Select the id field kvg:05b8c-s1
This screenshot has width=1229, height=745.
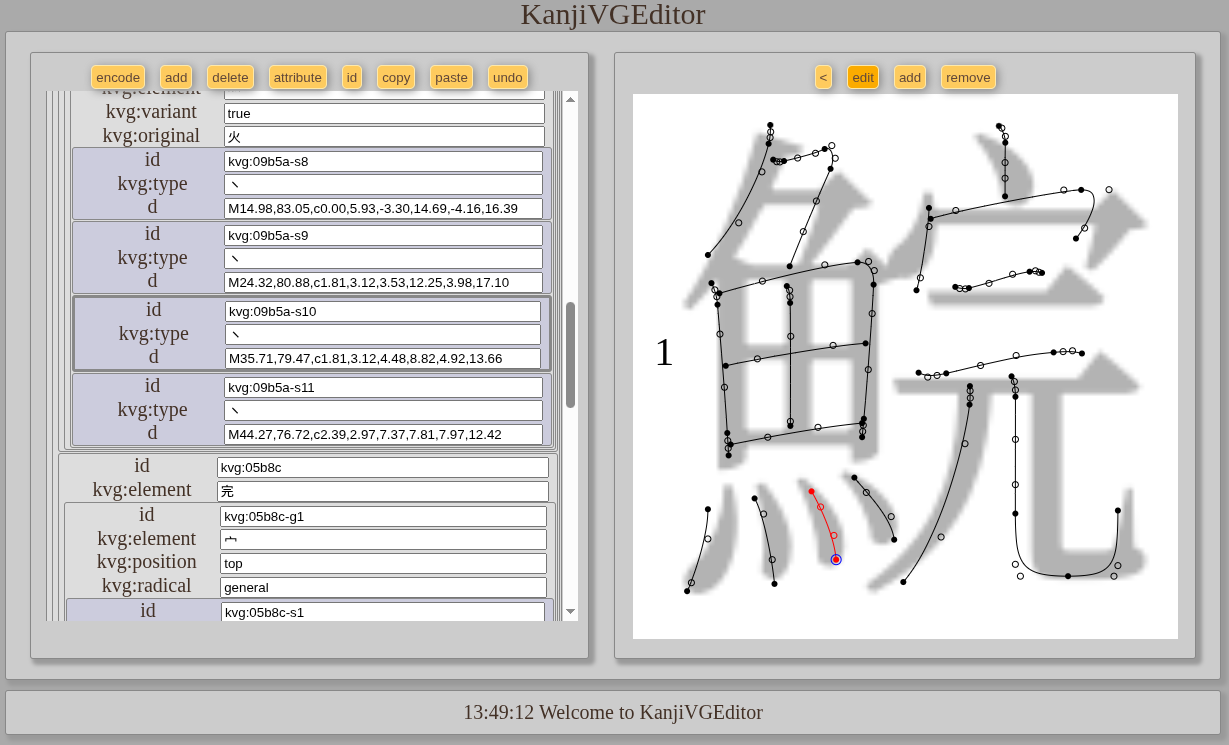pos(383,611)
